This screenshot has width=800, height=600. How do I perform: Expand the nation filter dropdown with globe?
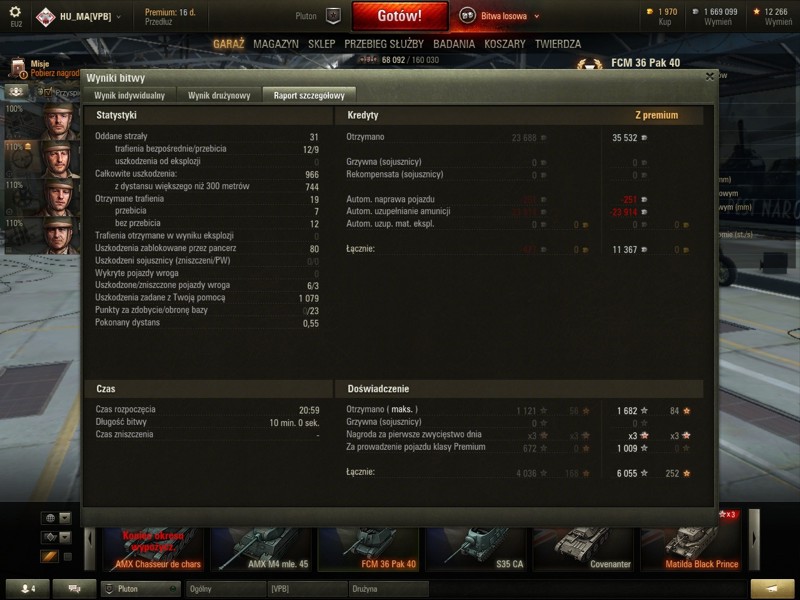pos(56,518)
